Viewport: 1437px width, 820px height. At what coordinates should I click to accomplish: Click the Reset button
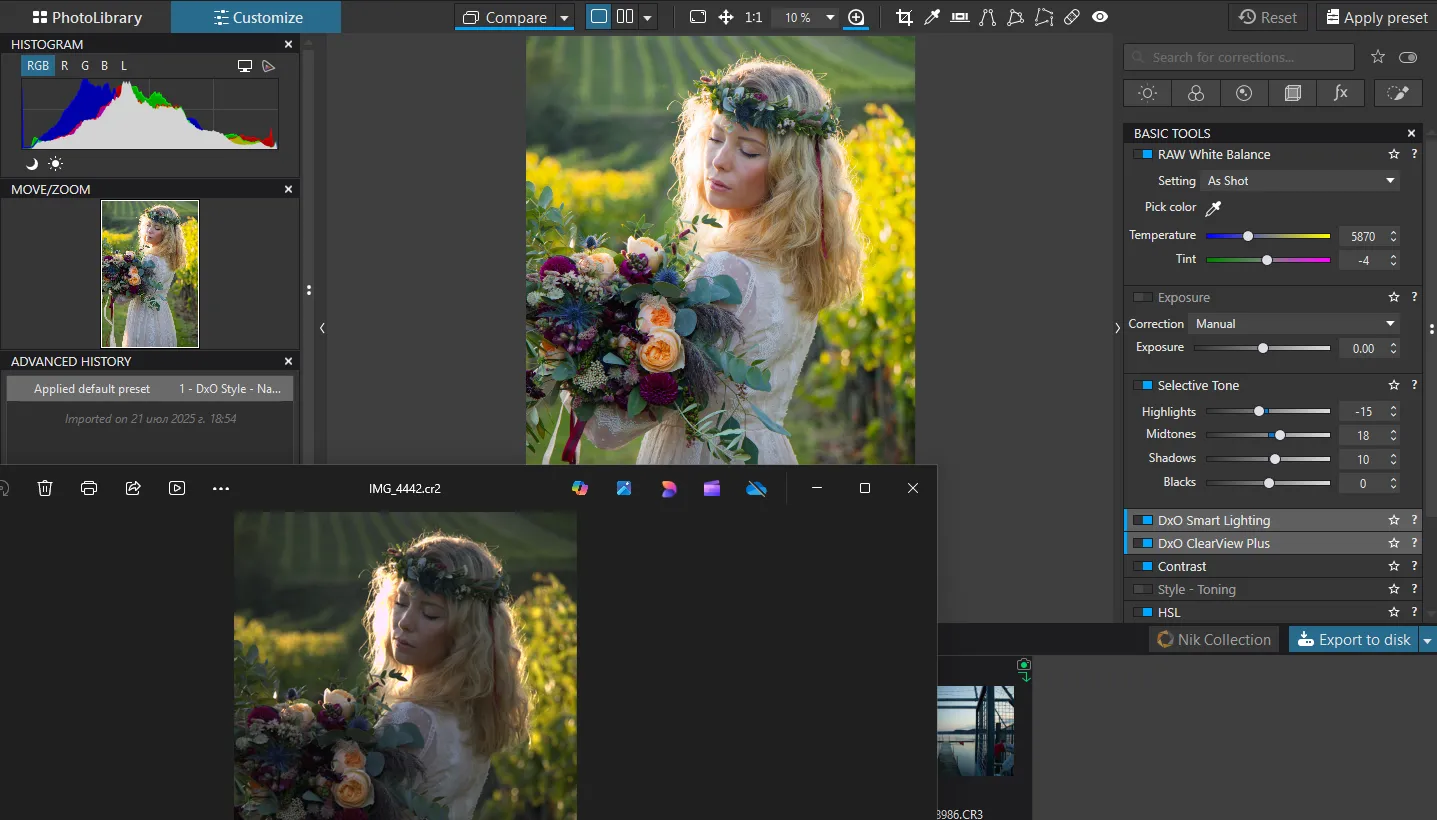tap(1268, 17)
